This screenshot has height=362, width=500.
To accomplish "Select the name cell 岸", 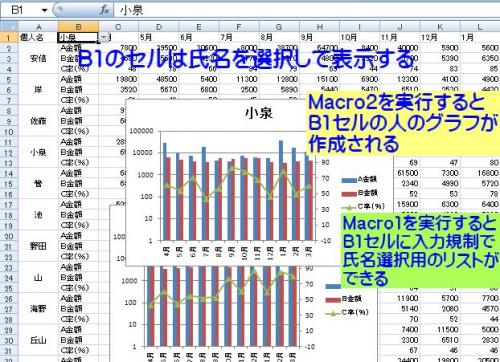I will pos(38,90).
